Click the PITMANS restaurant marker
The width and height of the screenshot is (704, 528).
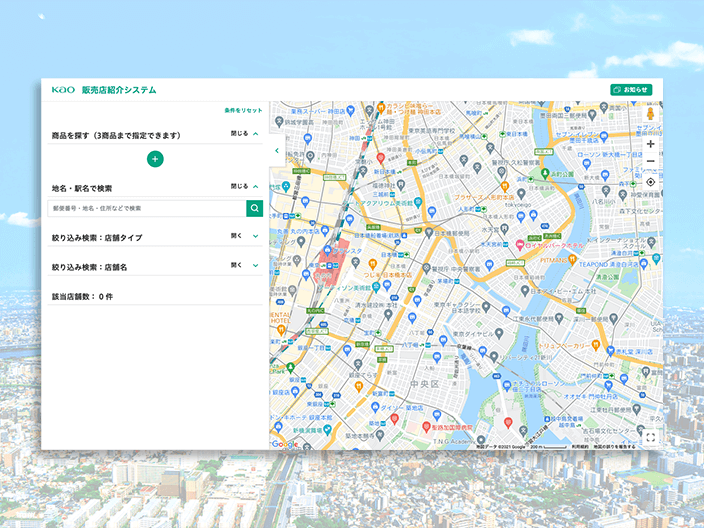coord(572,259)
